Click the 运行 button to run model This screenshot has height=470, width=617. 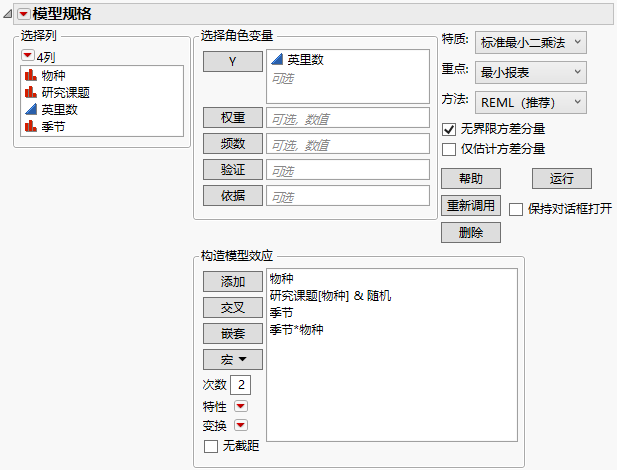(562, 179)
